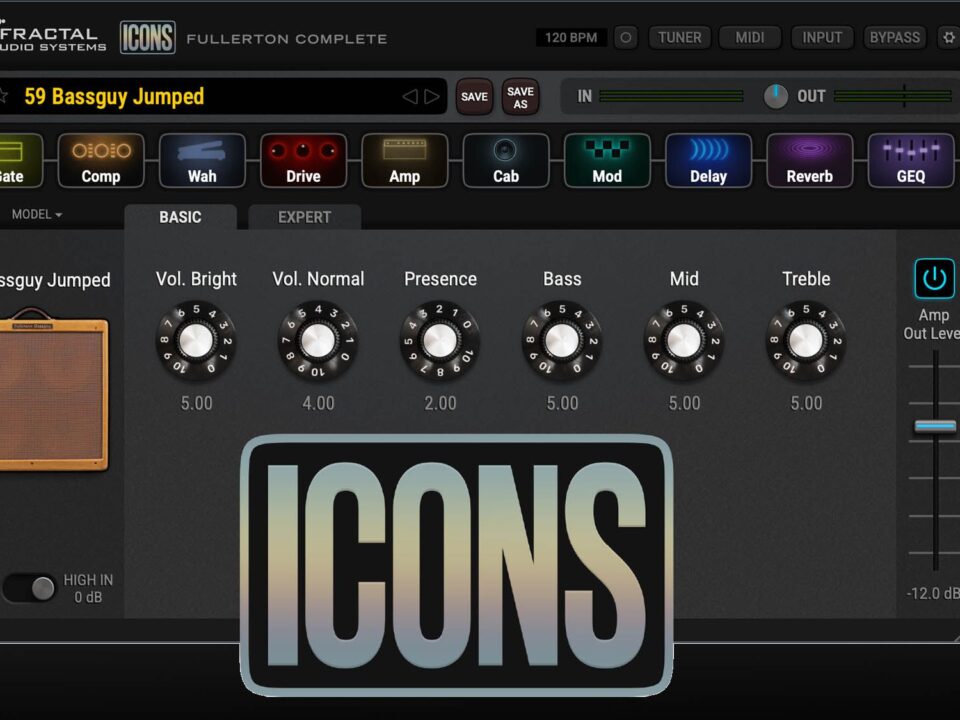960x720 pixels.
Task: Select the Drive block icon
Action: pos(303,160)
